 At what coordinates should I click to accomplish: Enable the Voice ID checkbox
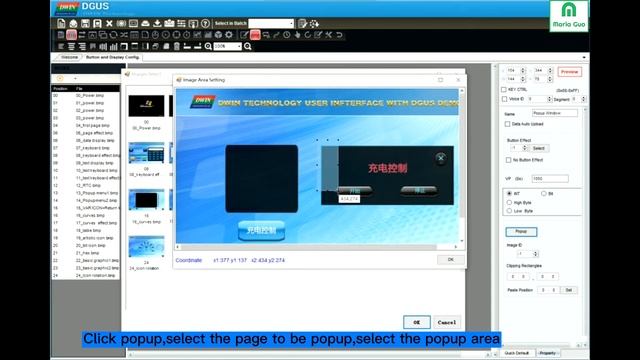point(504,99)
